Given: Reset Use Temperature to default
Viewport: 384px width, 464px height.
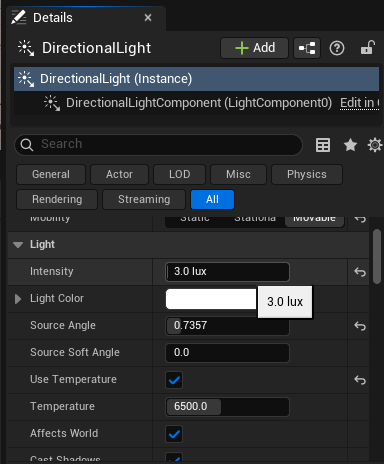Looking at the screenshot, I should 360,380.
